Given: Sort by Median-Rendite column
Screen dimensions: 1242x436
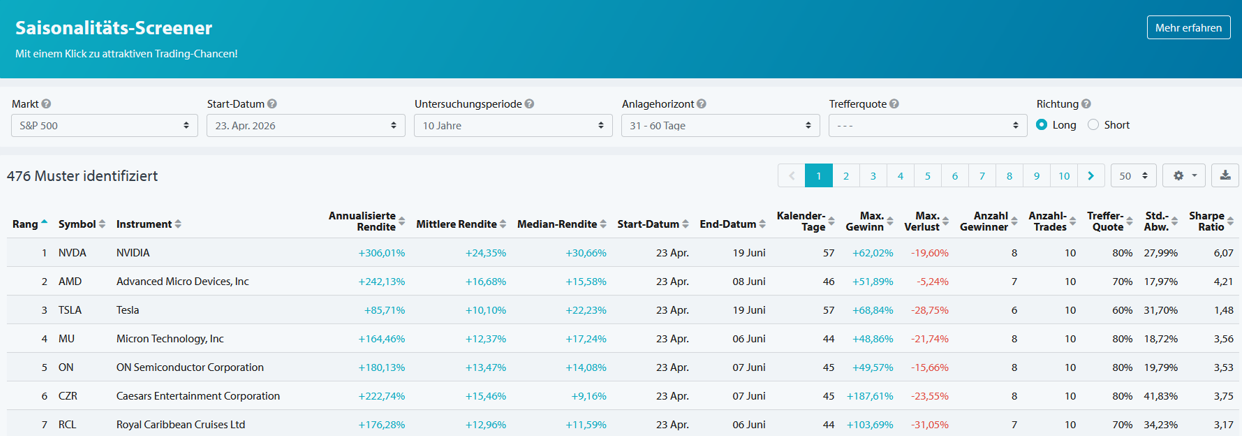Looking at the screenshot, I should 563,224.
